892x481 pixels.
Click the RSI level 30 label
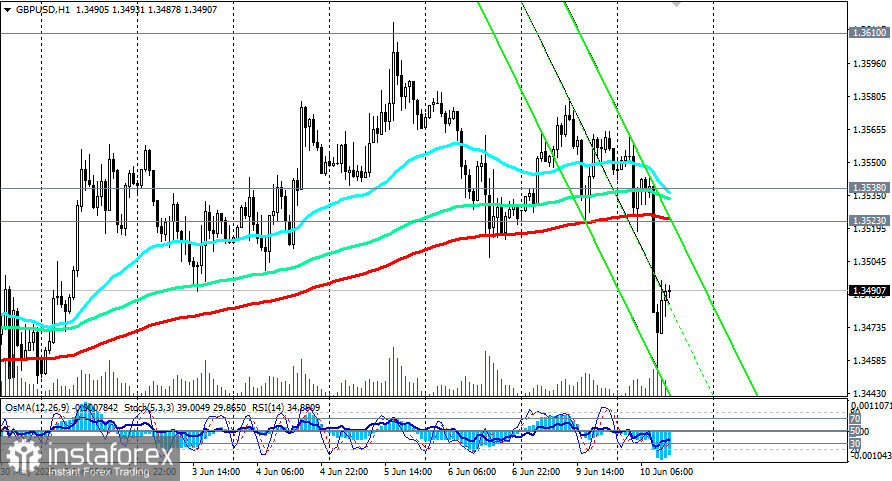[x=854, y=443]
